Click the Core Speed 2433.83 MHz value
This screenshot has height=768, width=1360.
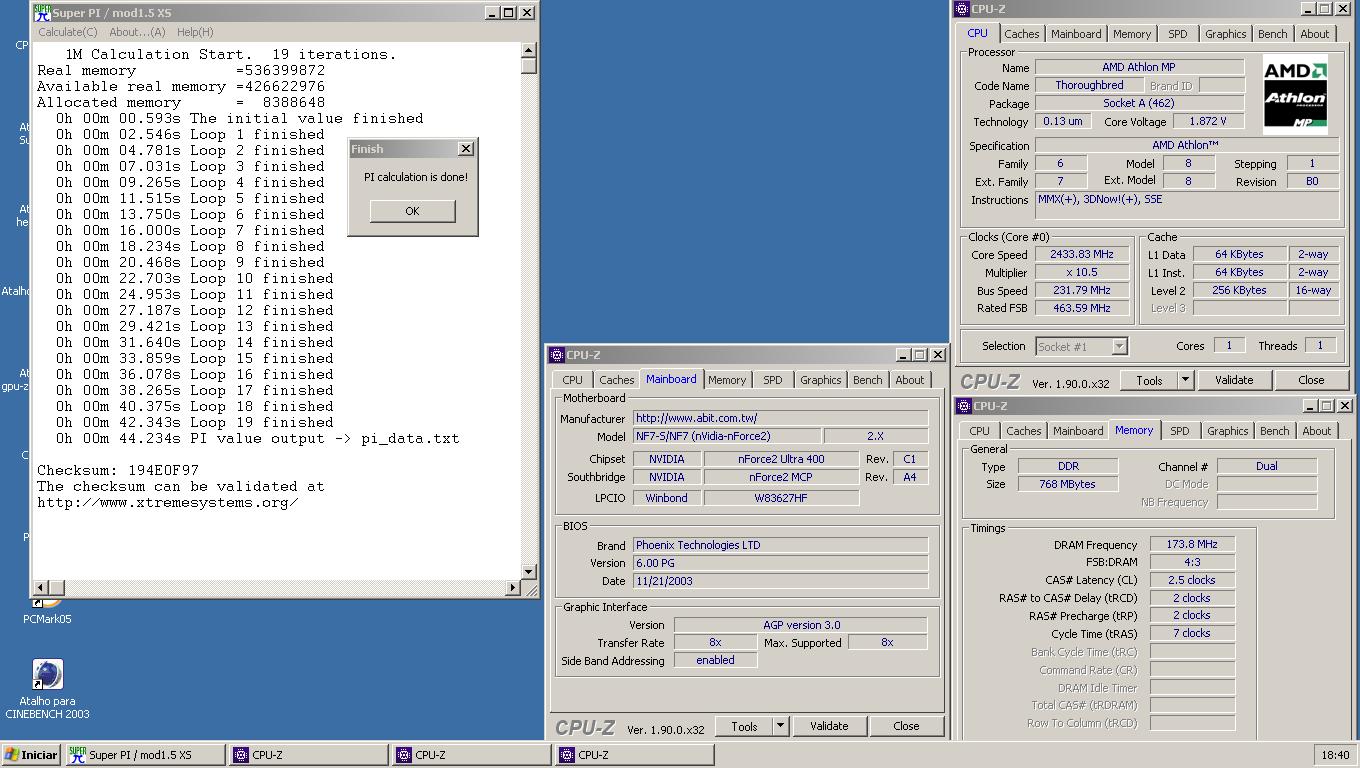point(1082,254)
